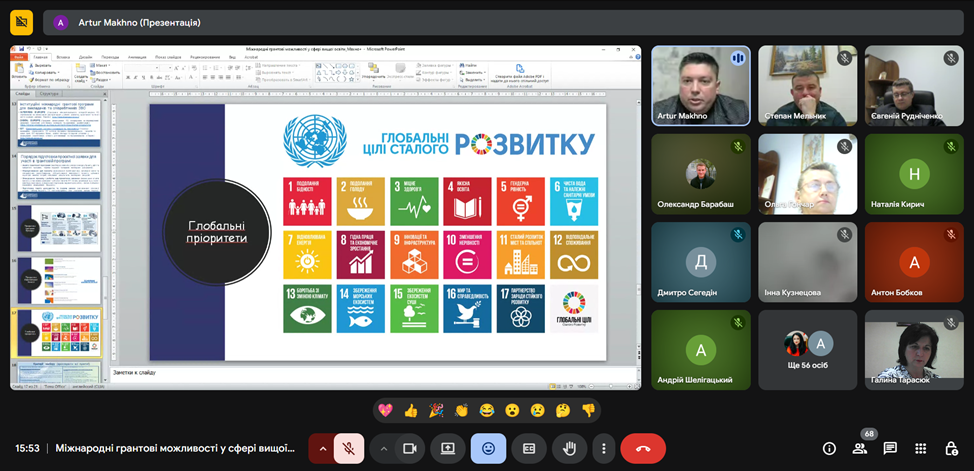Raise hand using the hand icon

pyautogui.click(x=569, y=448)
